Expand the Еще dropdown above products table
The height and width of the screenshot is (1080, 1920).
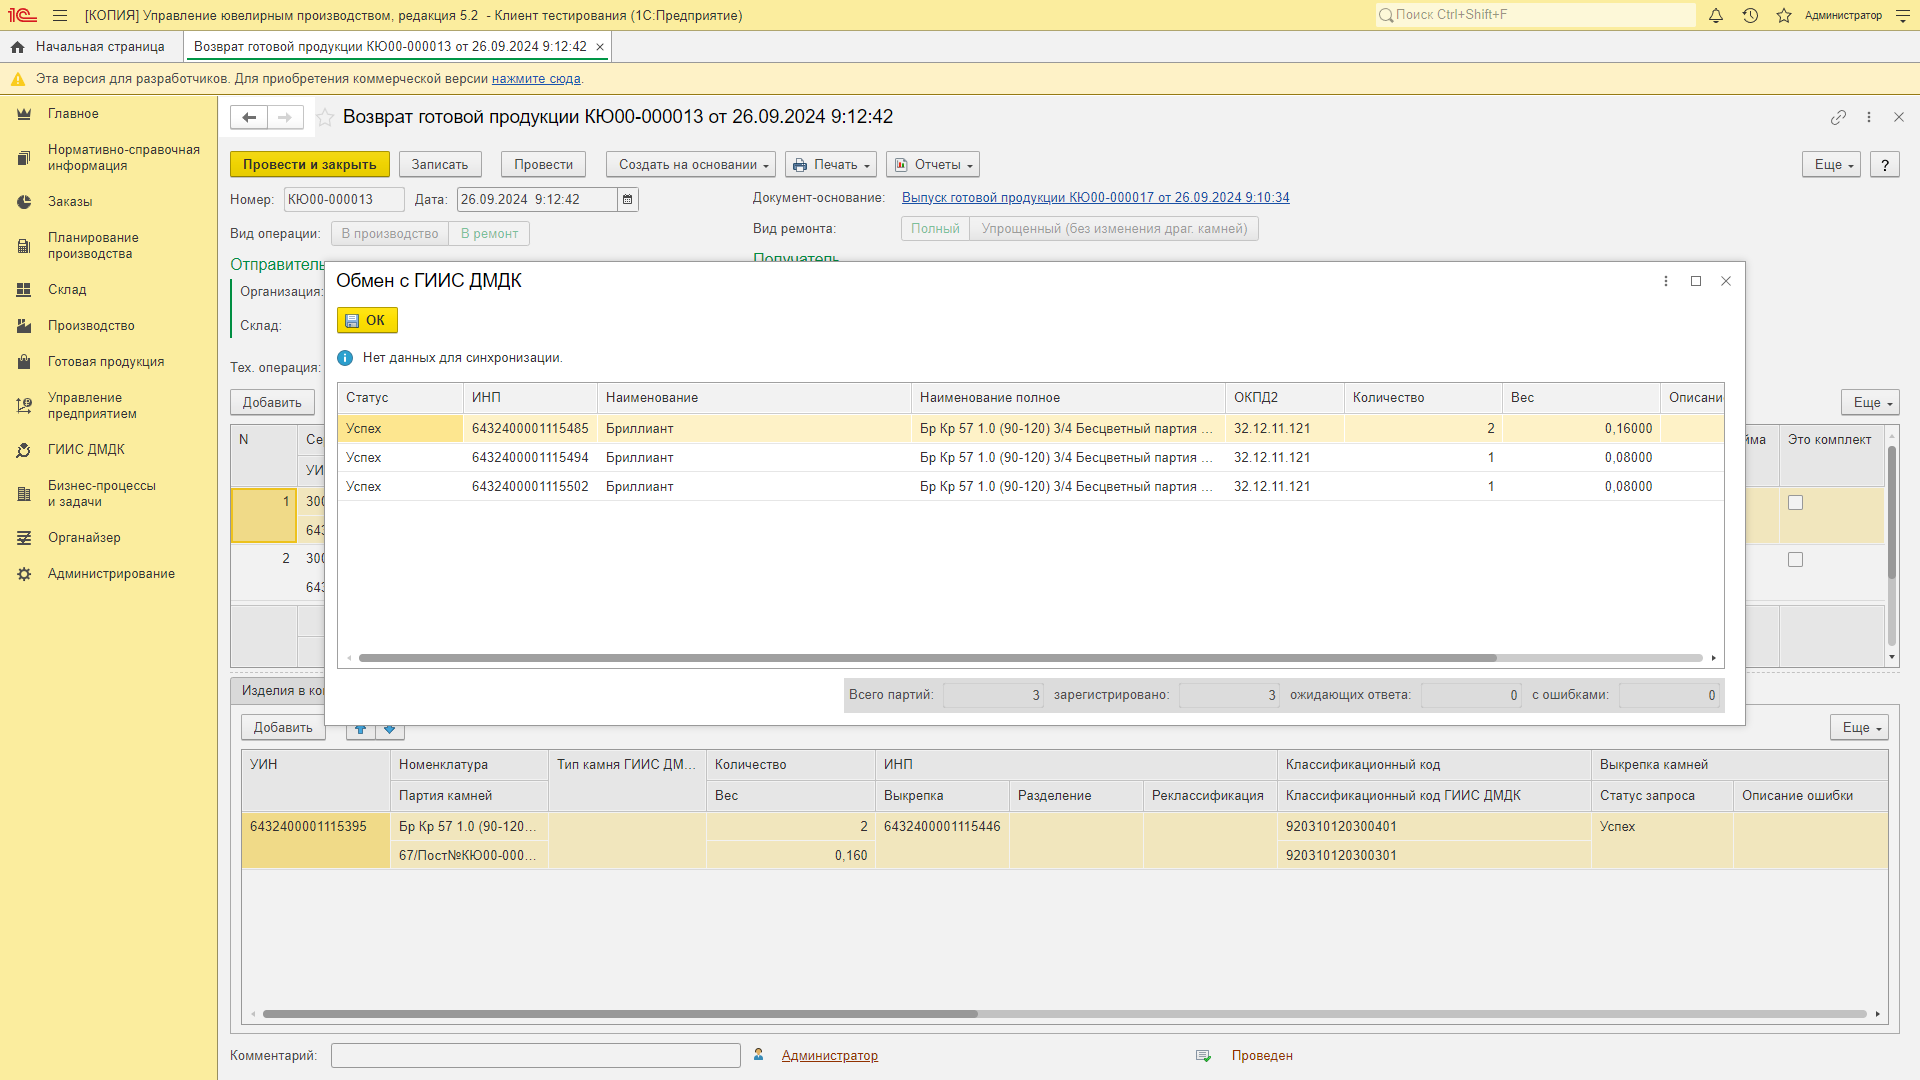[1871, 403]
